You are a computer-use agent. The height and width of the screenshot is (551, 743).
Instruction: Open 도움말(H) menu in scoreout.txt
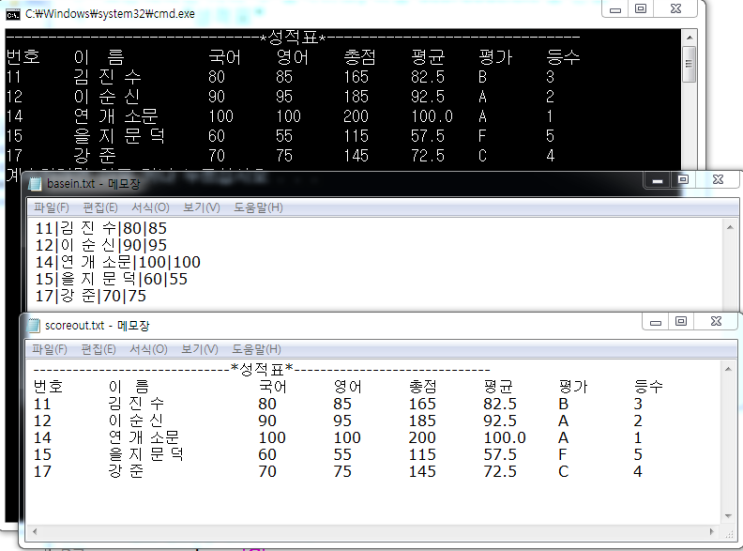click(x=256, y=349)
